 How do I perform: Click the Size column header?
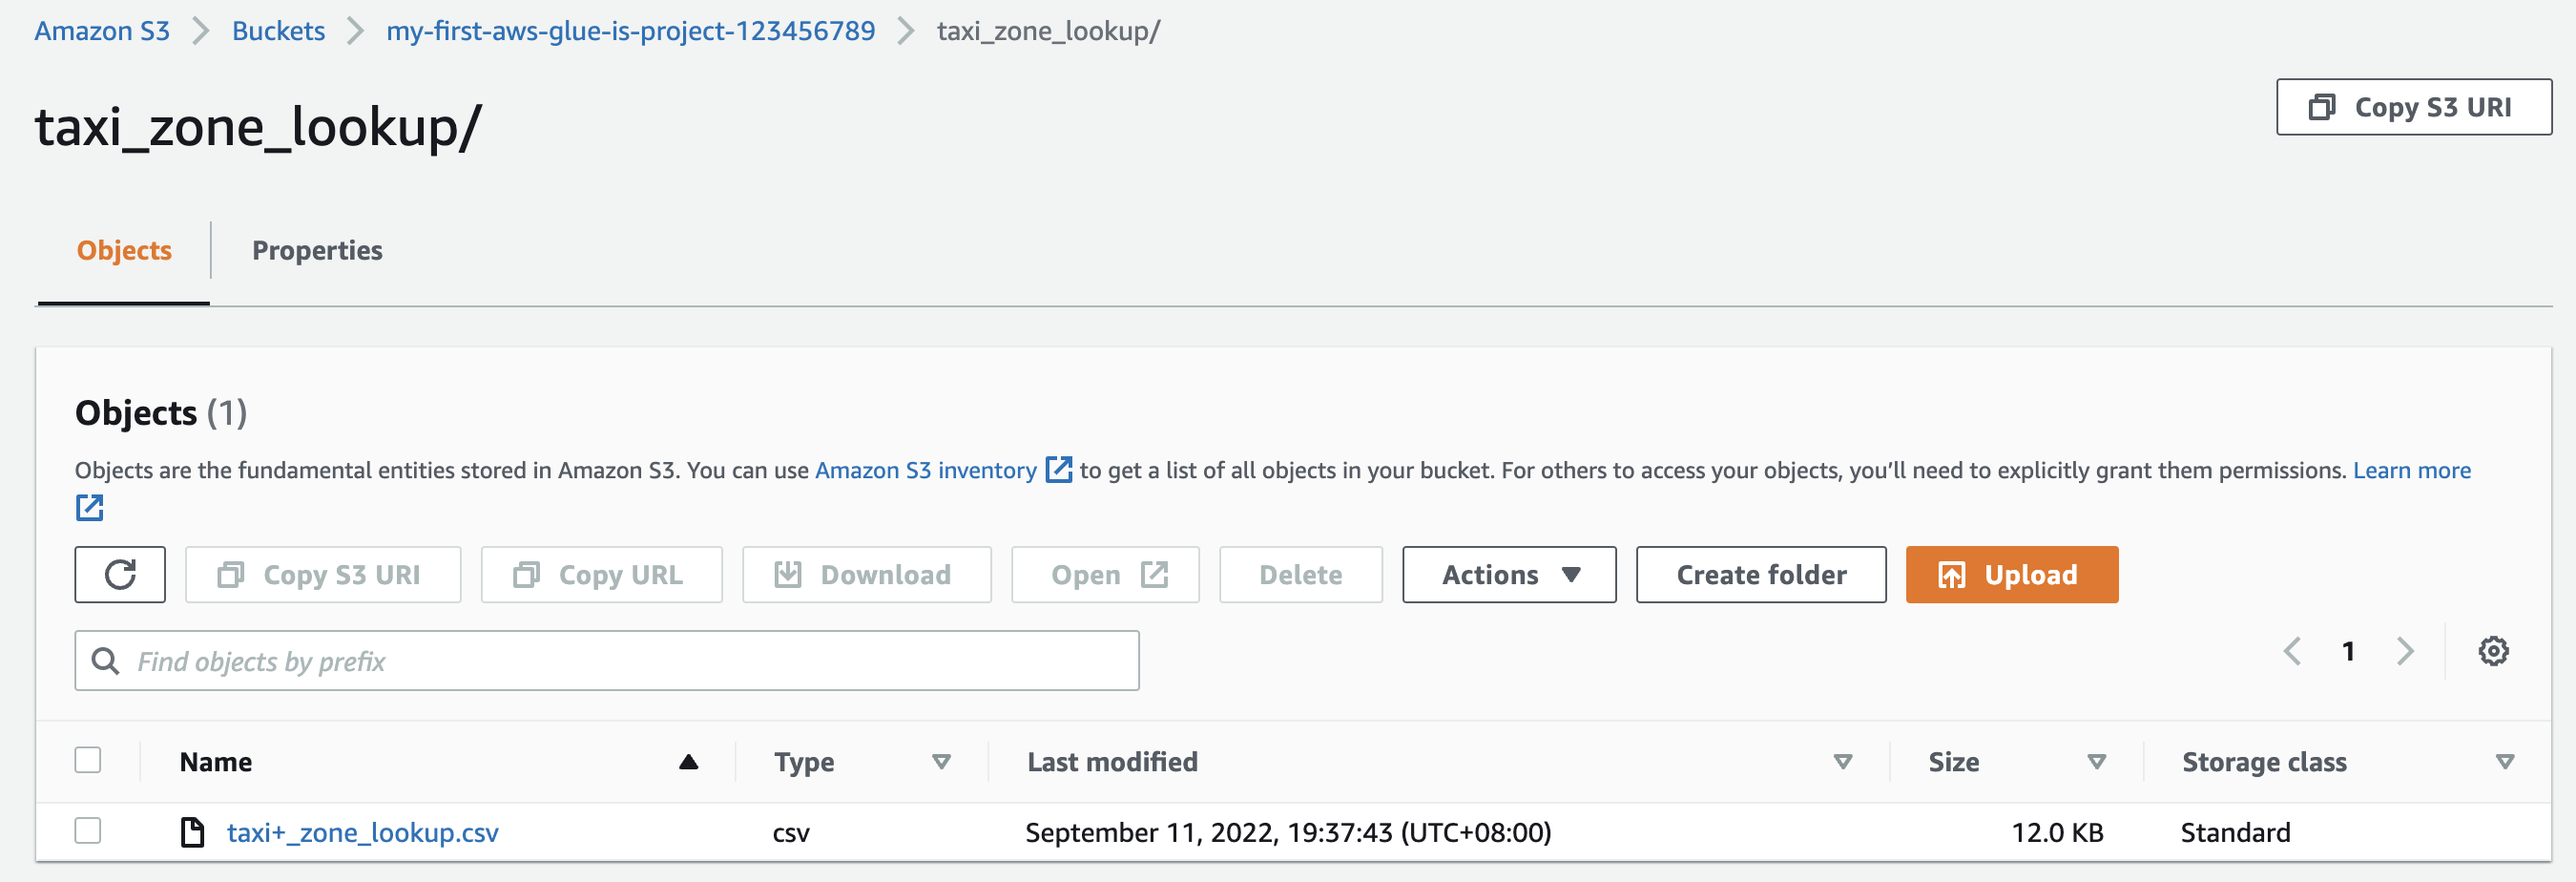tap(1953, 762)
